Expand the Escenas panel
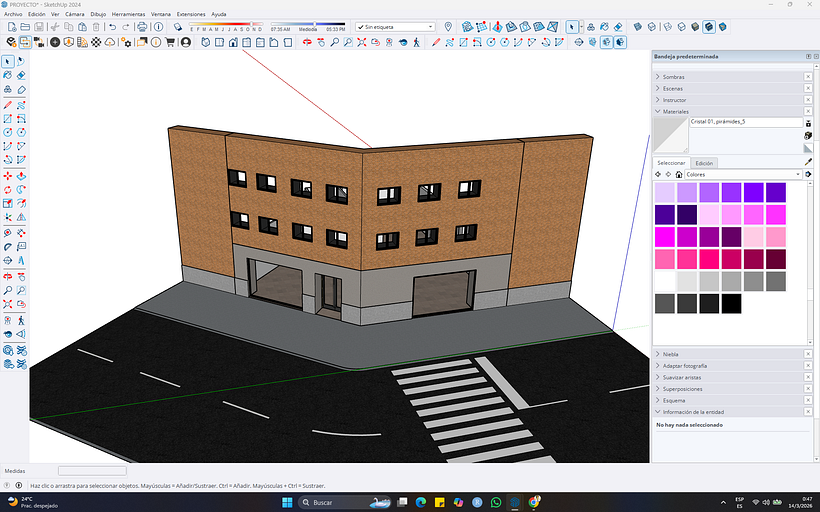The width and height of the screenshot is (820, 512). click(658, 88)
